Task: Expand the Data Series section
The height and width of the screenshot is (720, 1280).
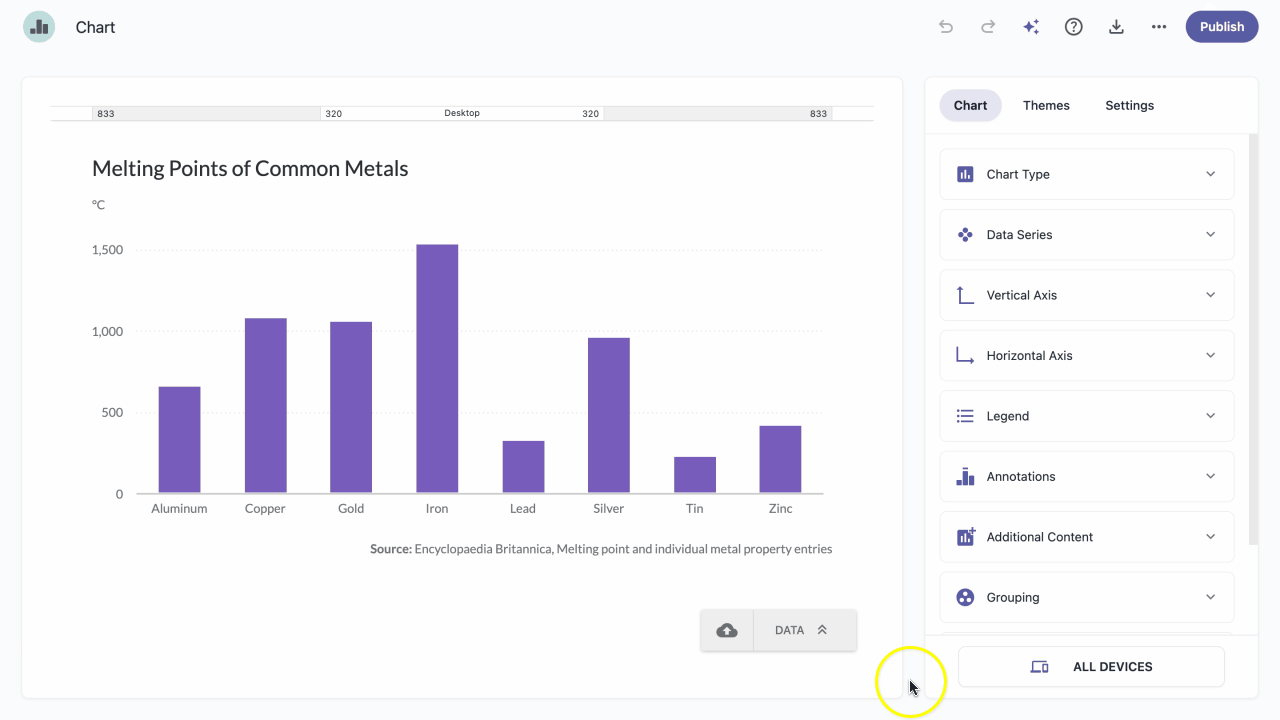Action: tap(1087, 235)
